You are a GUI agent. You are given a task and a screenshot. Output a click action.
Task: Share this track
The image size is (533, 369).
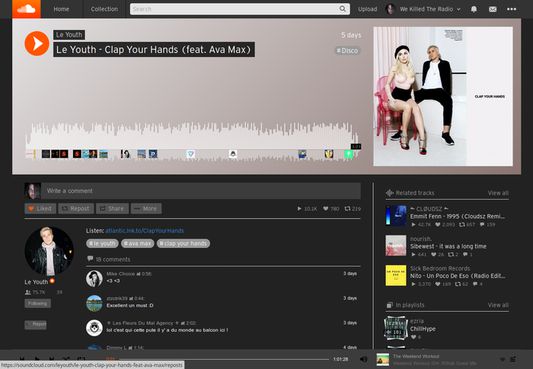(112, 209)
